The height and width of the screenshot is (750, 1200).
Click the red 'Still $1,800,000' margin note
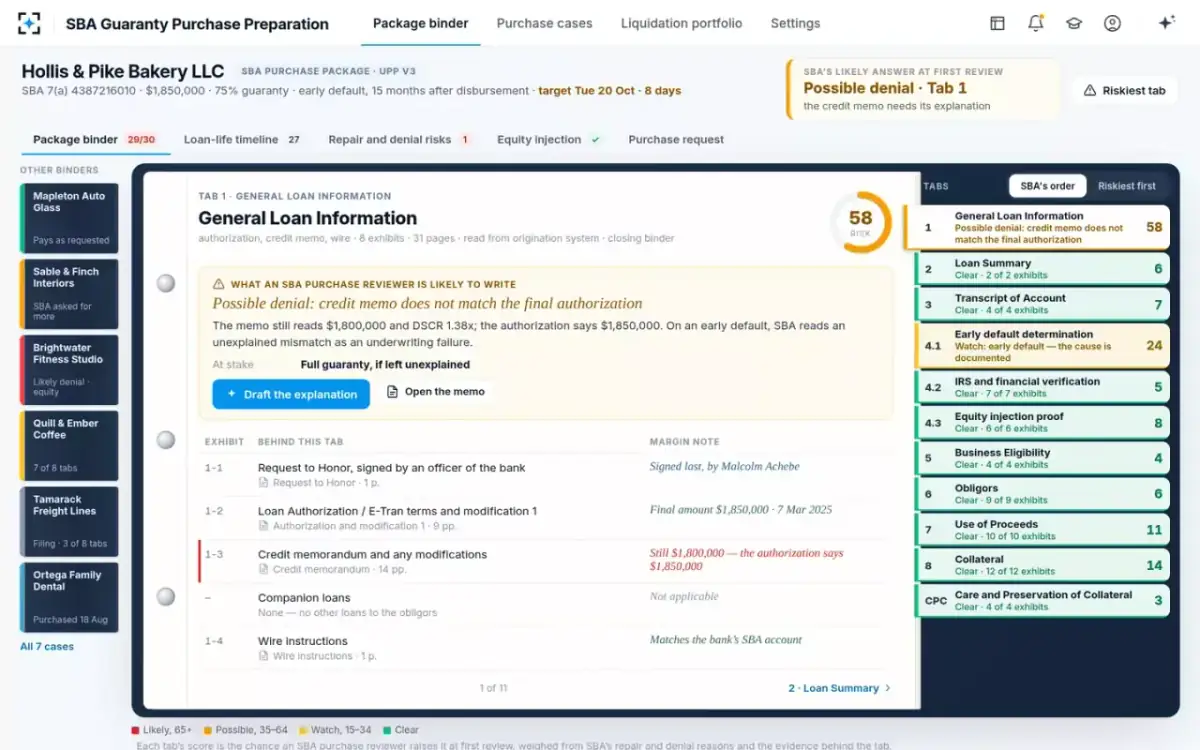click(746, 560)
